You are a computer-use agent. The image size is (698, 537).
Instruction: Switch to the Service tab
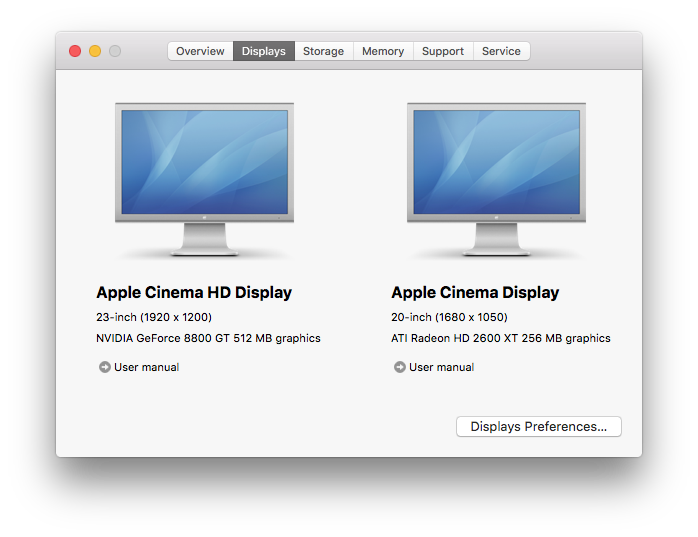tap(501, 51)
